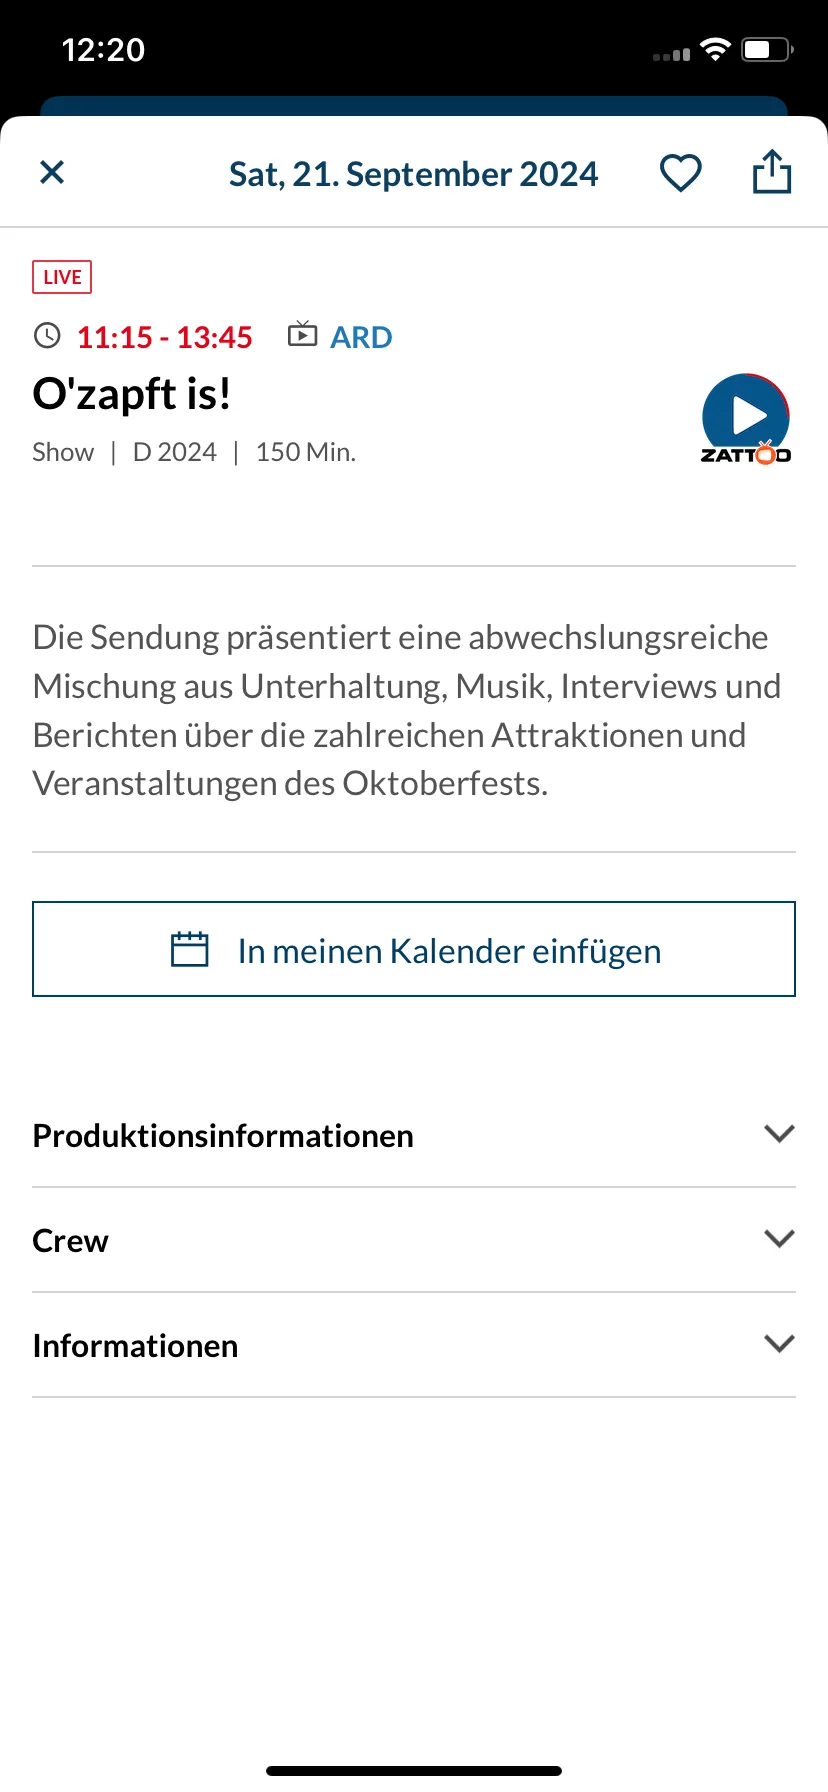Tap the chevron next to Crew

(x=779, y=1239)
